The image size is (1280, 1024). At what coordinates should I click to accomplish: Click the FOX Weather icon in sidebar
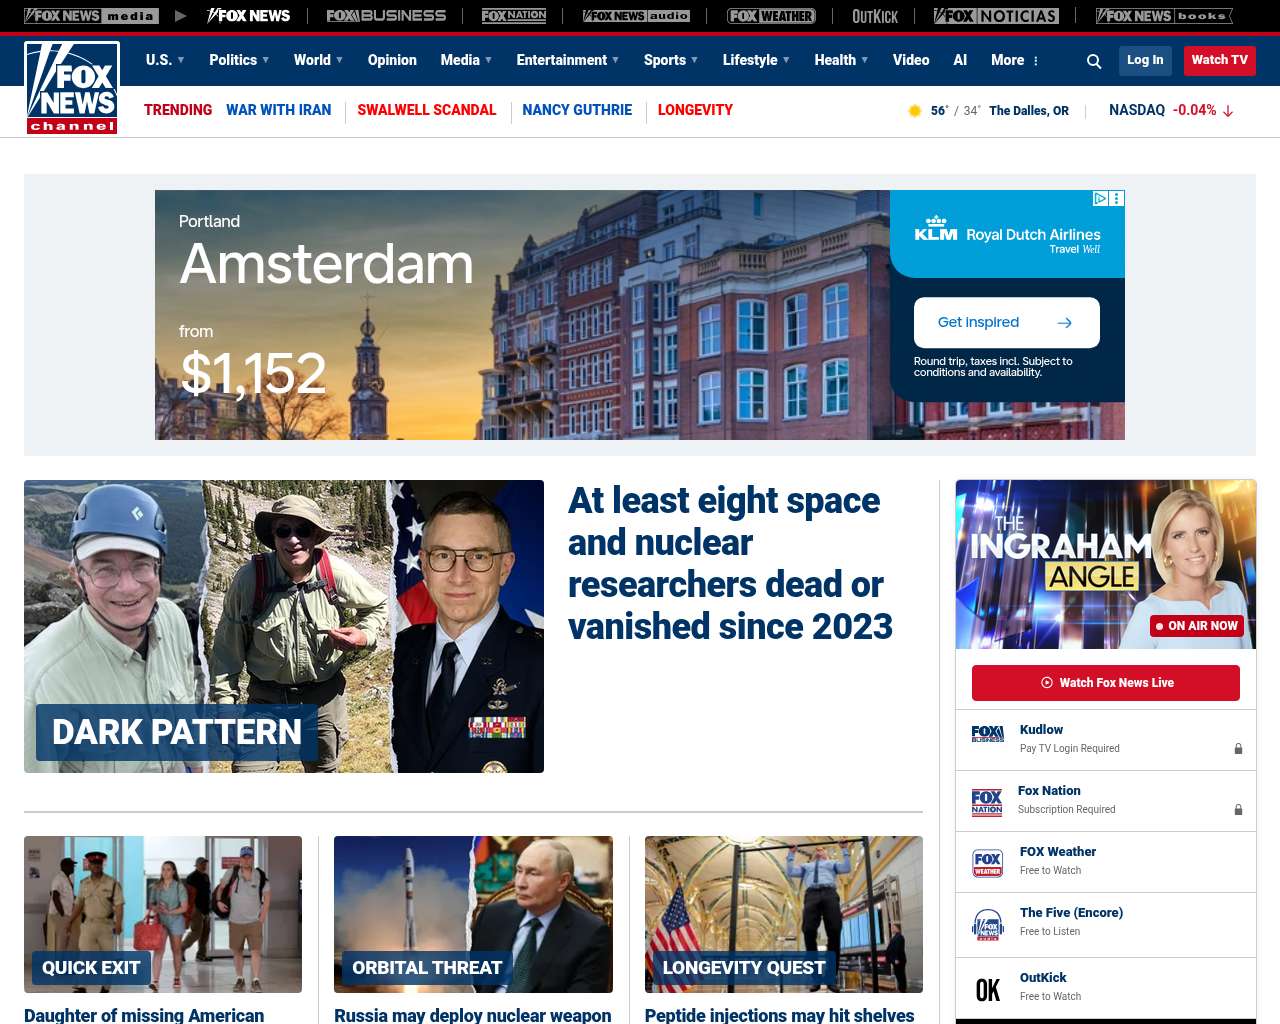(988, 863)
